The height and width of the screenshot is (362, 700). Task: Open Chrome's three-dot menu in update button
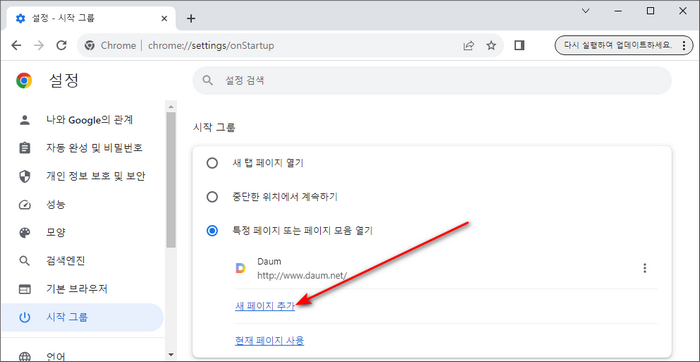pos(684,46)
